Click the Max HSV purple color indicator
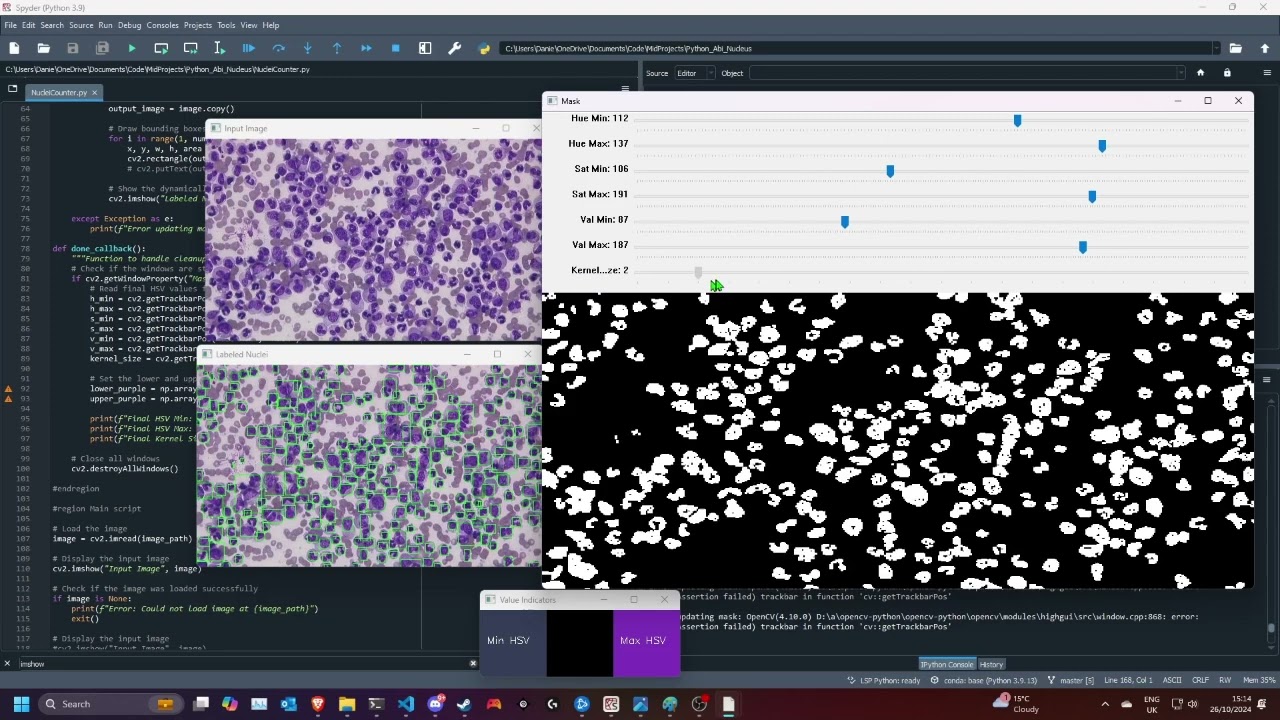Viewport: 1280px width, 720px height. coord(646,641)
